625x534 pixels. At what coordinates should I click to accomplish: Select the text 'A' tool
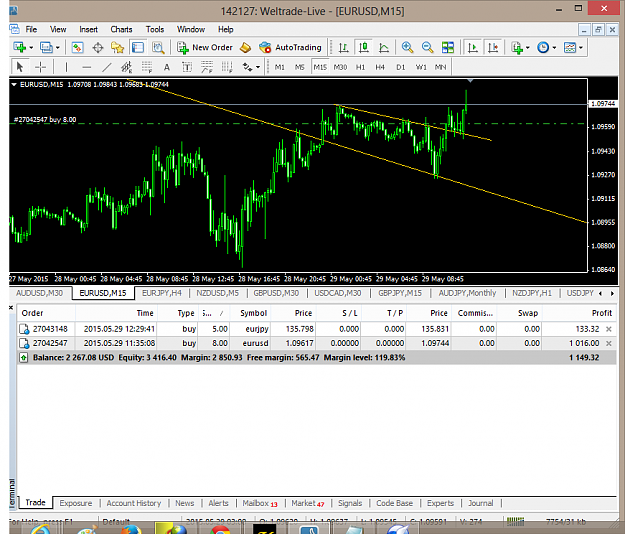(167, 67)
